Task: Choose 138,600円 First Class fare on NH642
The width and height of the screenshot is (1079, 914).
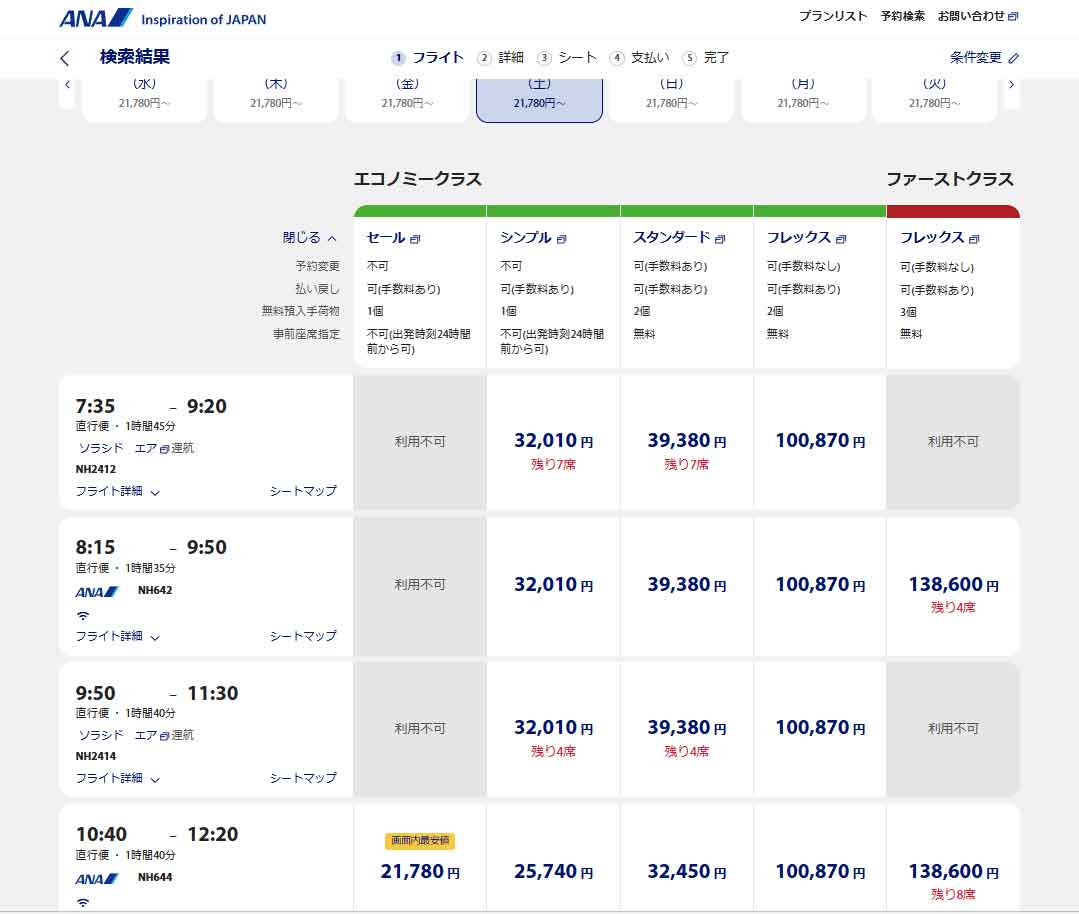Action: coord(952,585)
